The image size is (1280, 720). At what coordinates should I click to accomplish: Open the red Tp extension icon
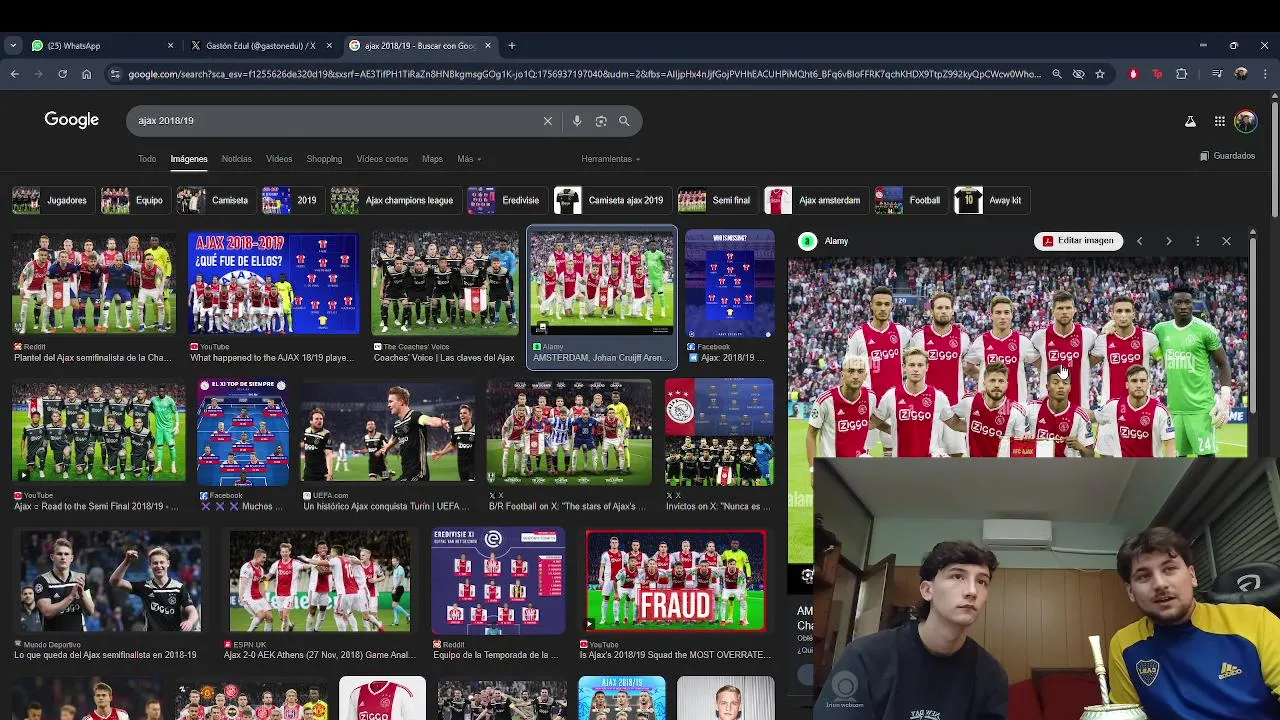(1157, 74)
